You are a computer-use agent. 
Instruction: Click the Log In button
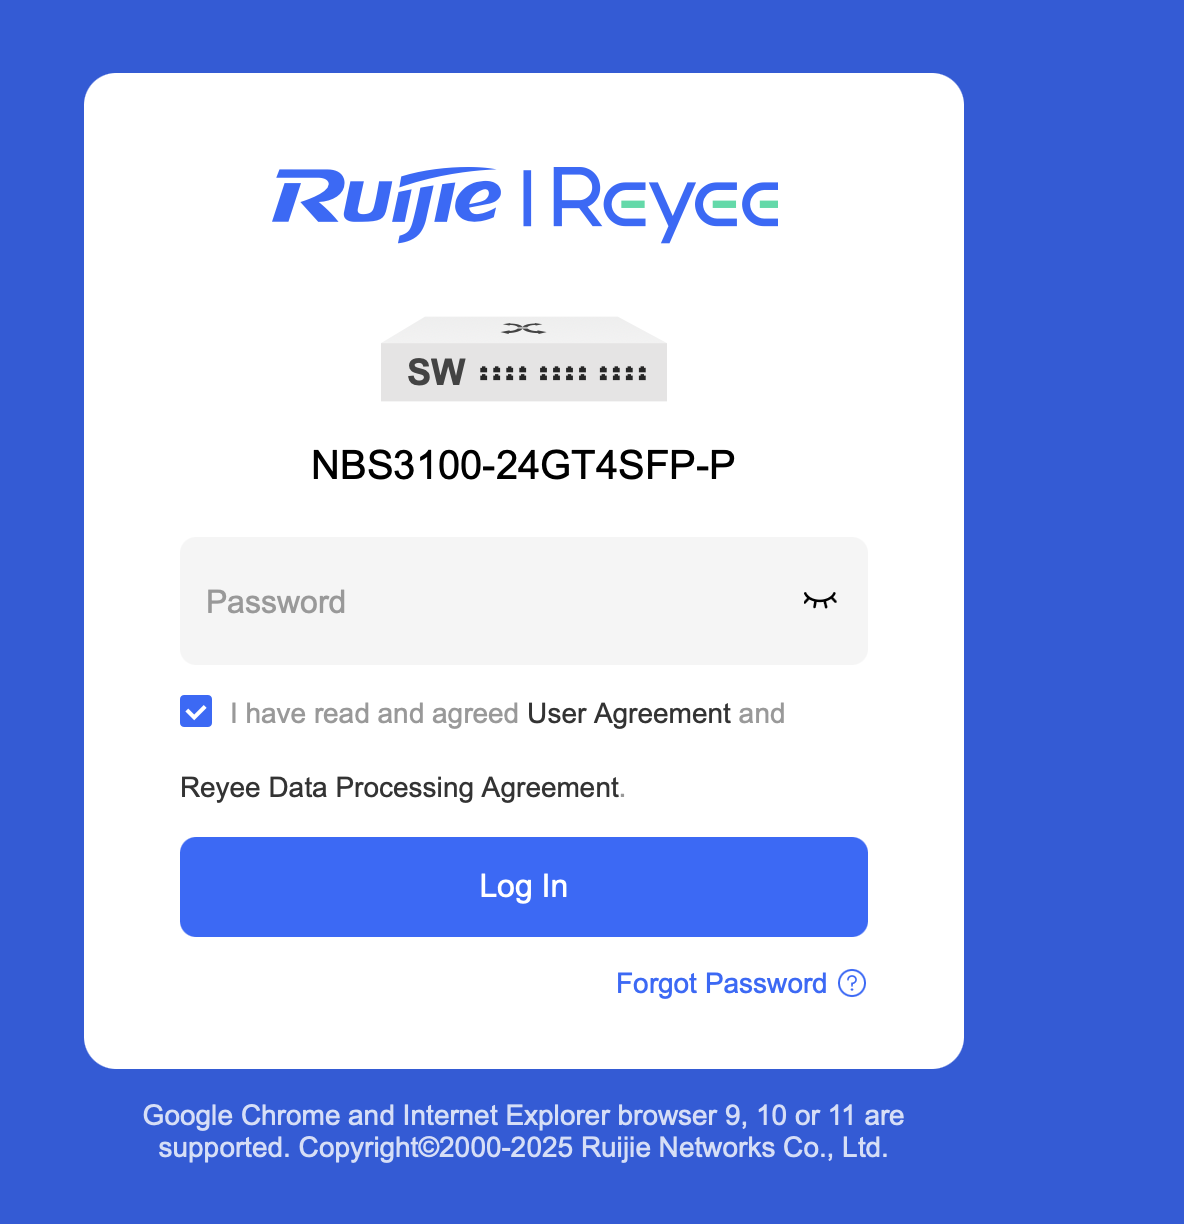(524, 887)
